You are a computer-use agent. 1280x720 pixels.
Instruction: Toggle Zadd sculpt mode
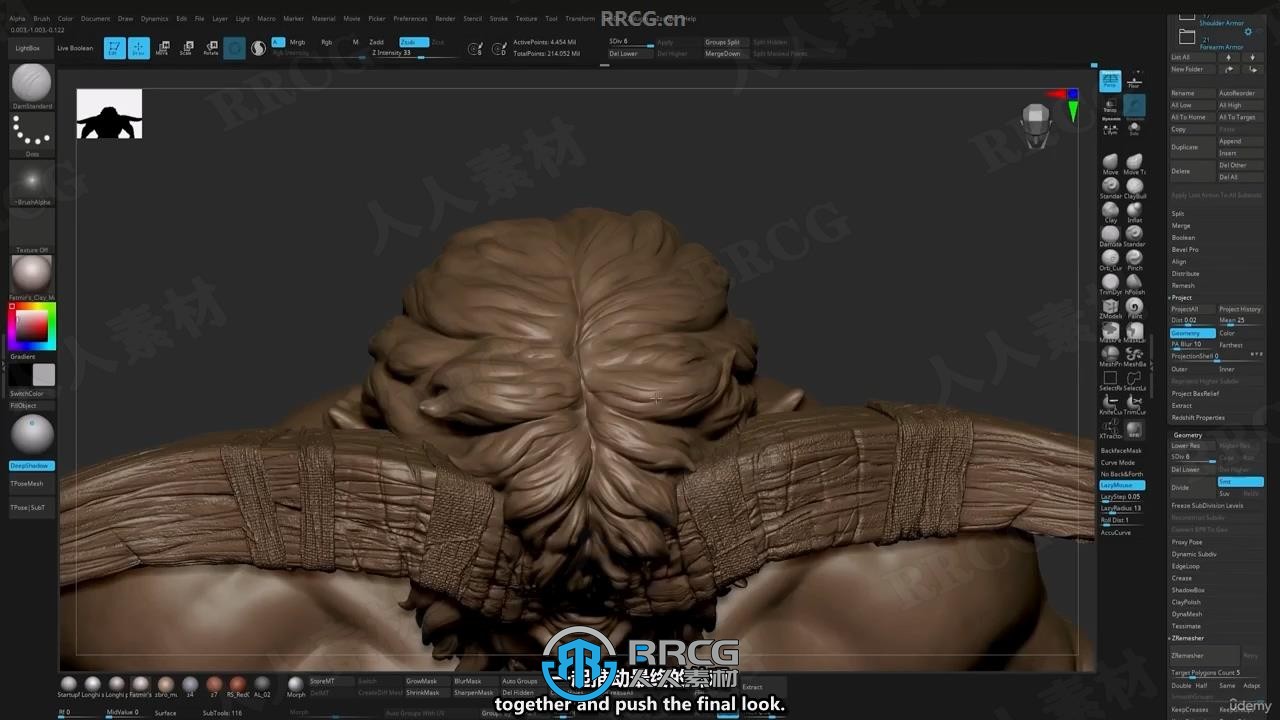tap(377, 42)
